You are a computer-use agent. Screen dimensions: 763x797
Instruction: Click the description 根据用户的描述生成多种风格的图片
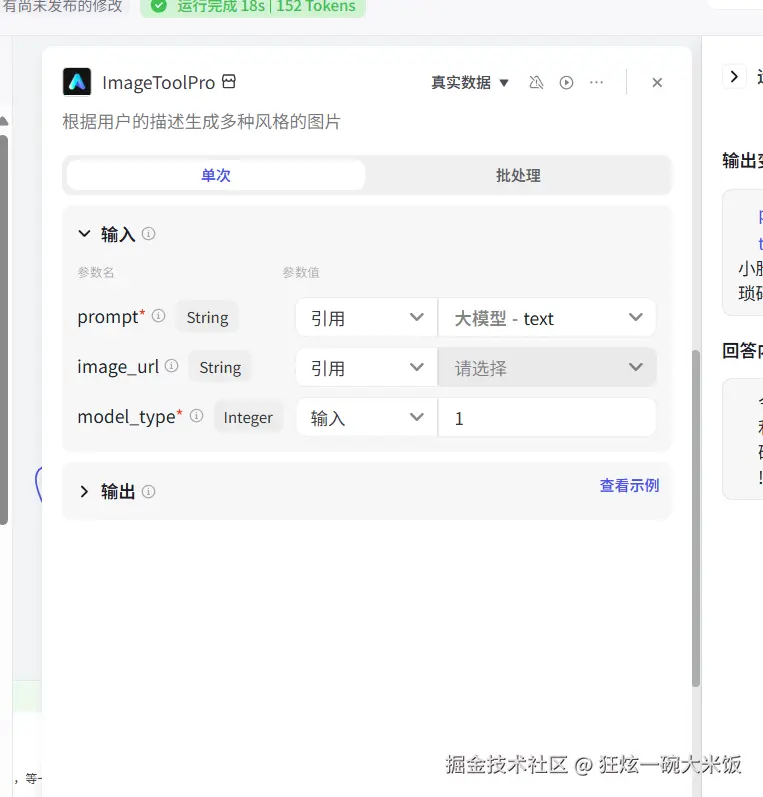point(201,122)
